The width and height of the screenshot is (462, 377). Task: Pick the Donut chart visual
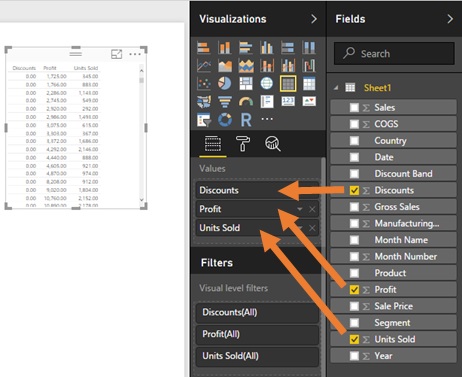pyautogui.click(x=225, y=119)
